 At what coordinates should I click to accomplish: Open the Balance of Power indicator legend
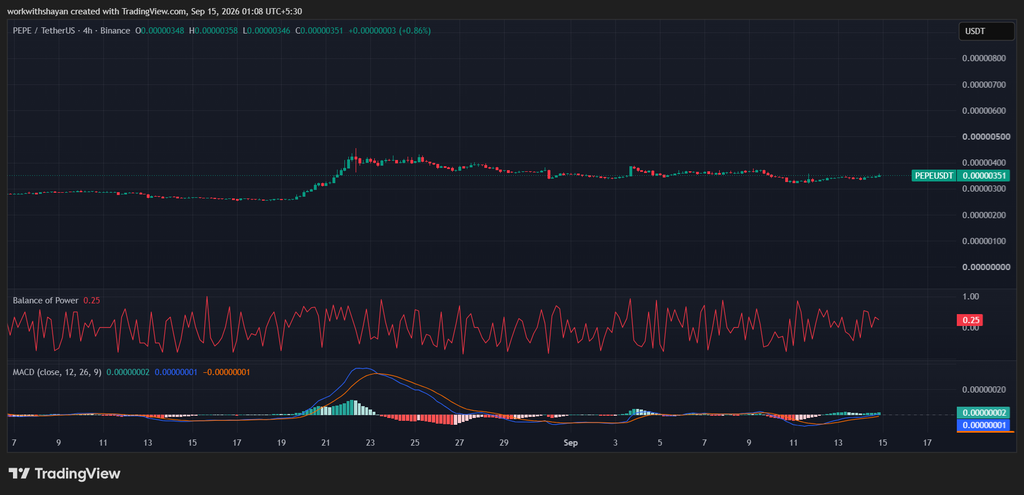46,300
